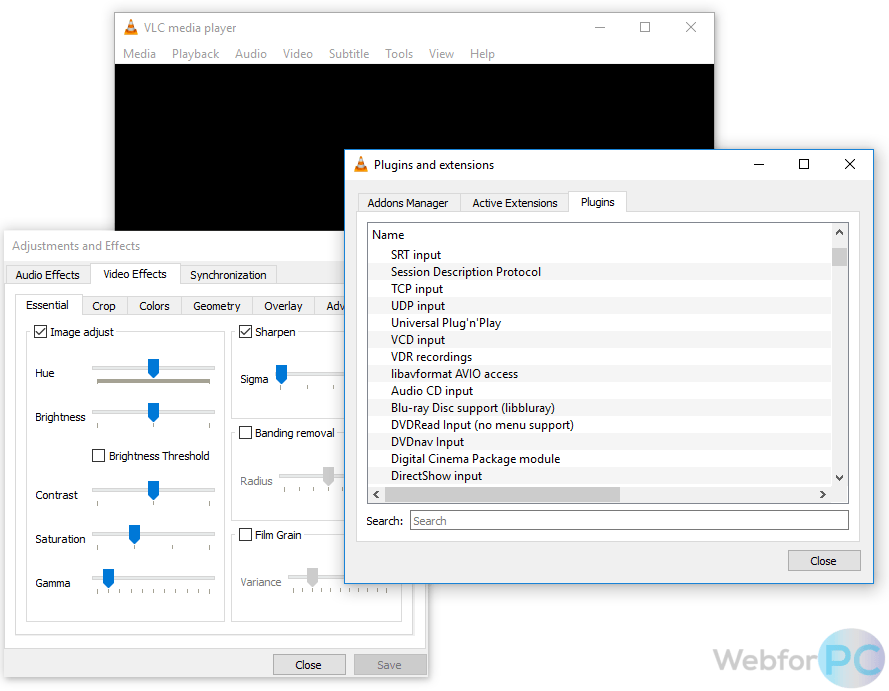Open the Crop tab in Video Effects

coord(104,305)
